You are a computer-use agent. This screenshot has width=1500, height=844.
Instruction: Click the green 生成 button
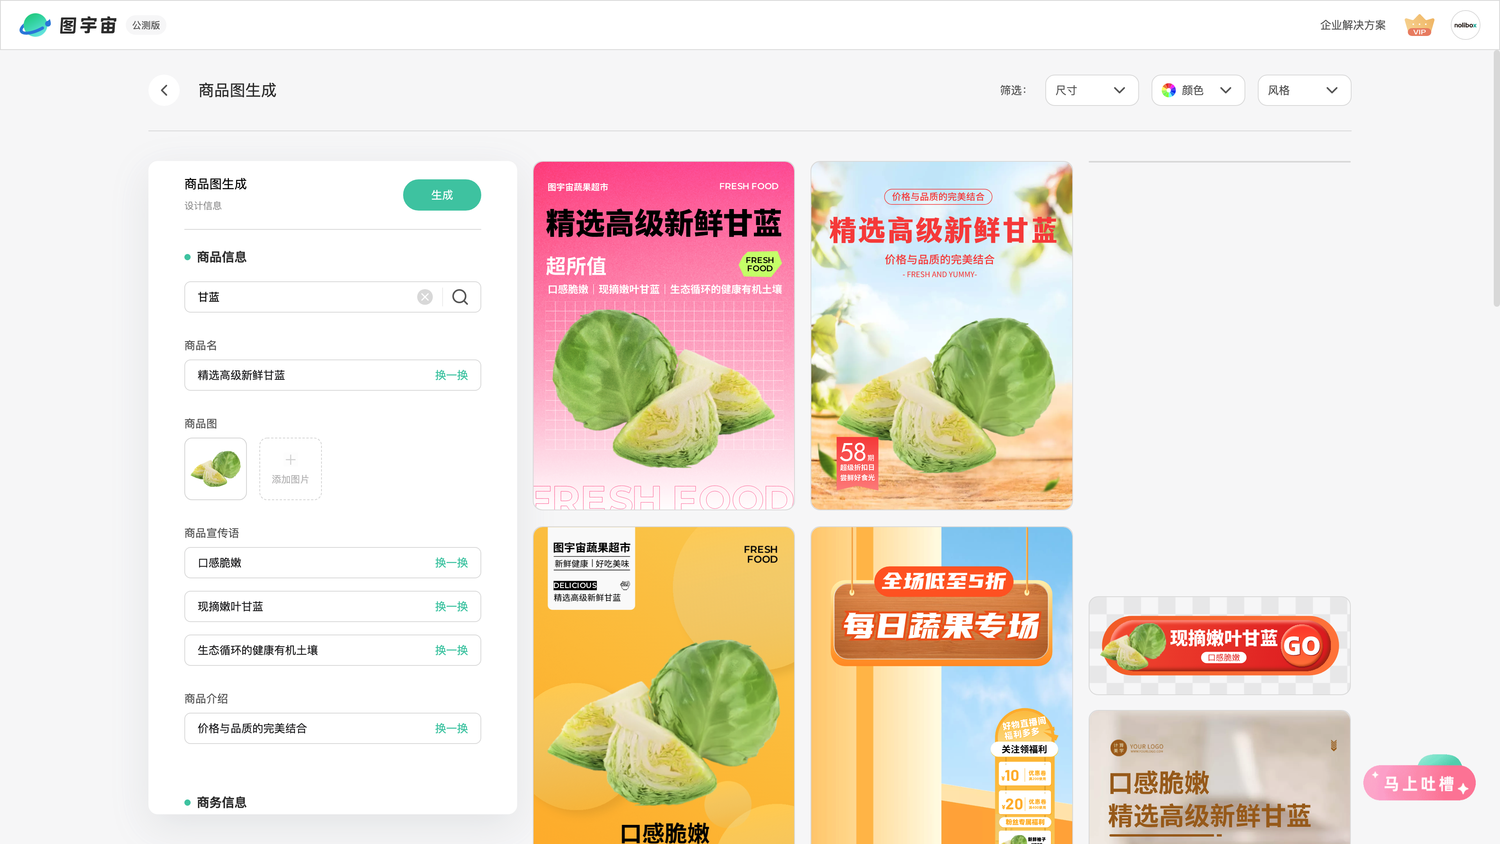point(442,195)
